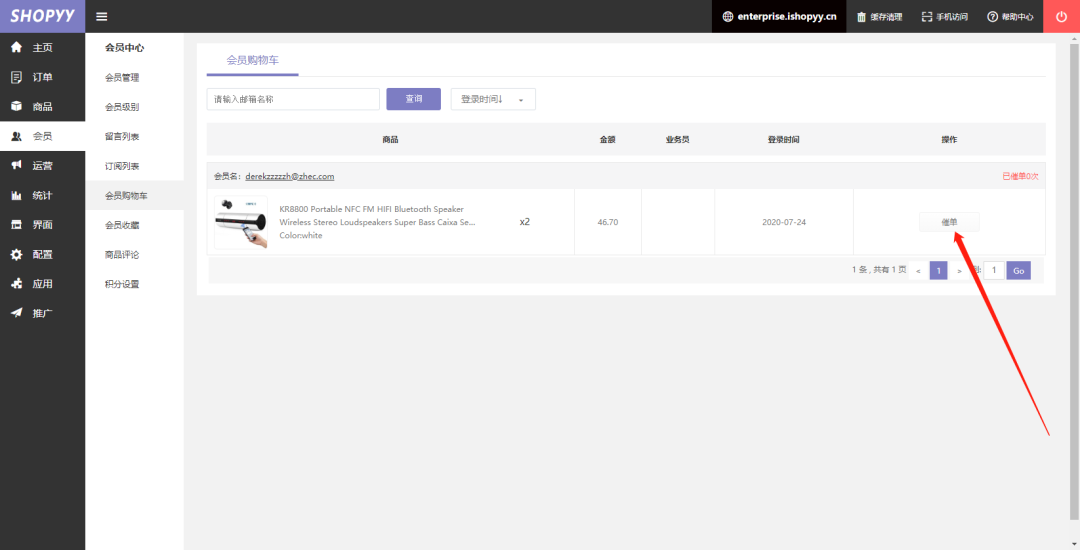Focus the email name search field
This screenshot has width=1080, height=550.
293,99
